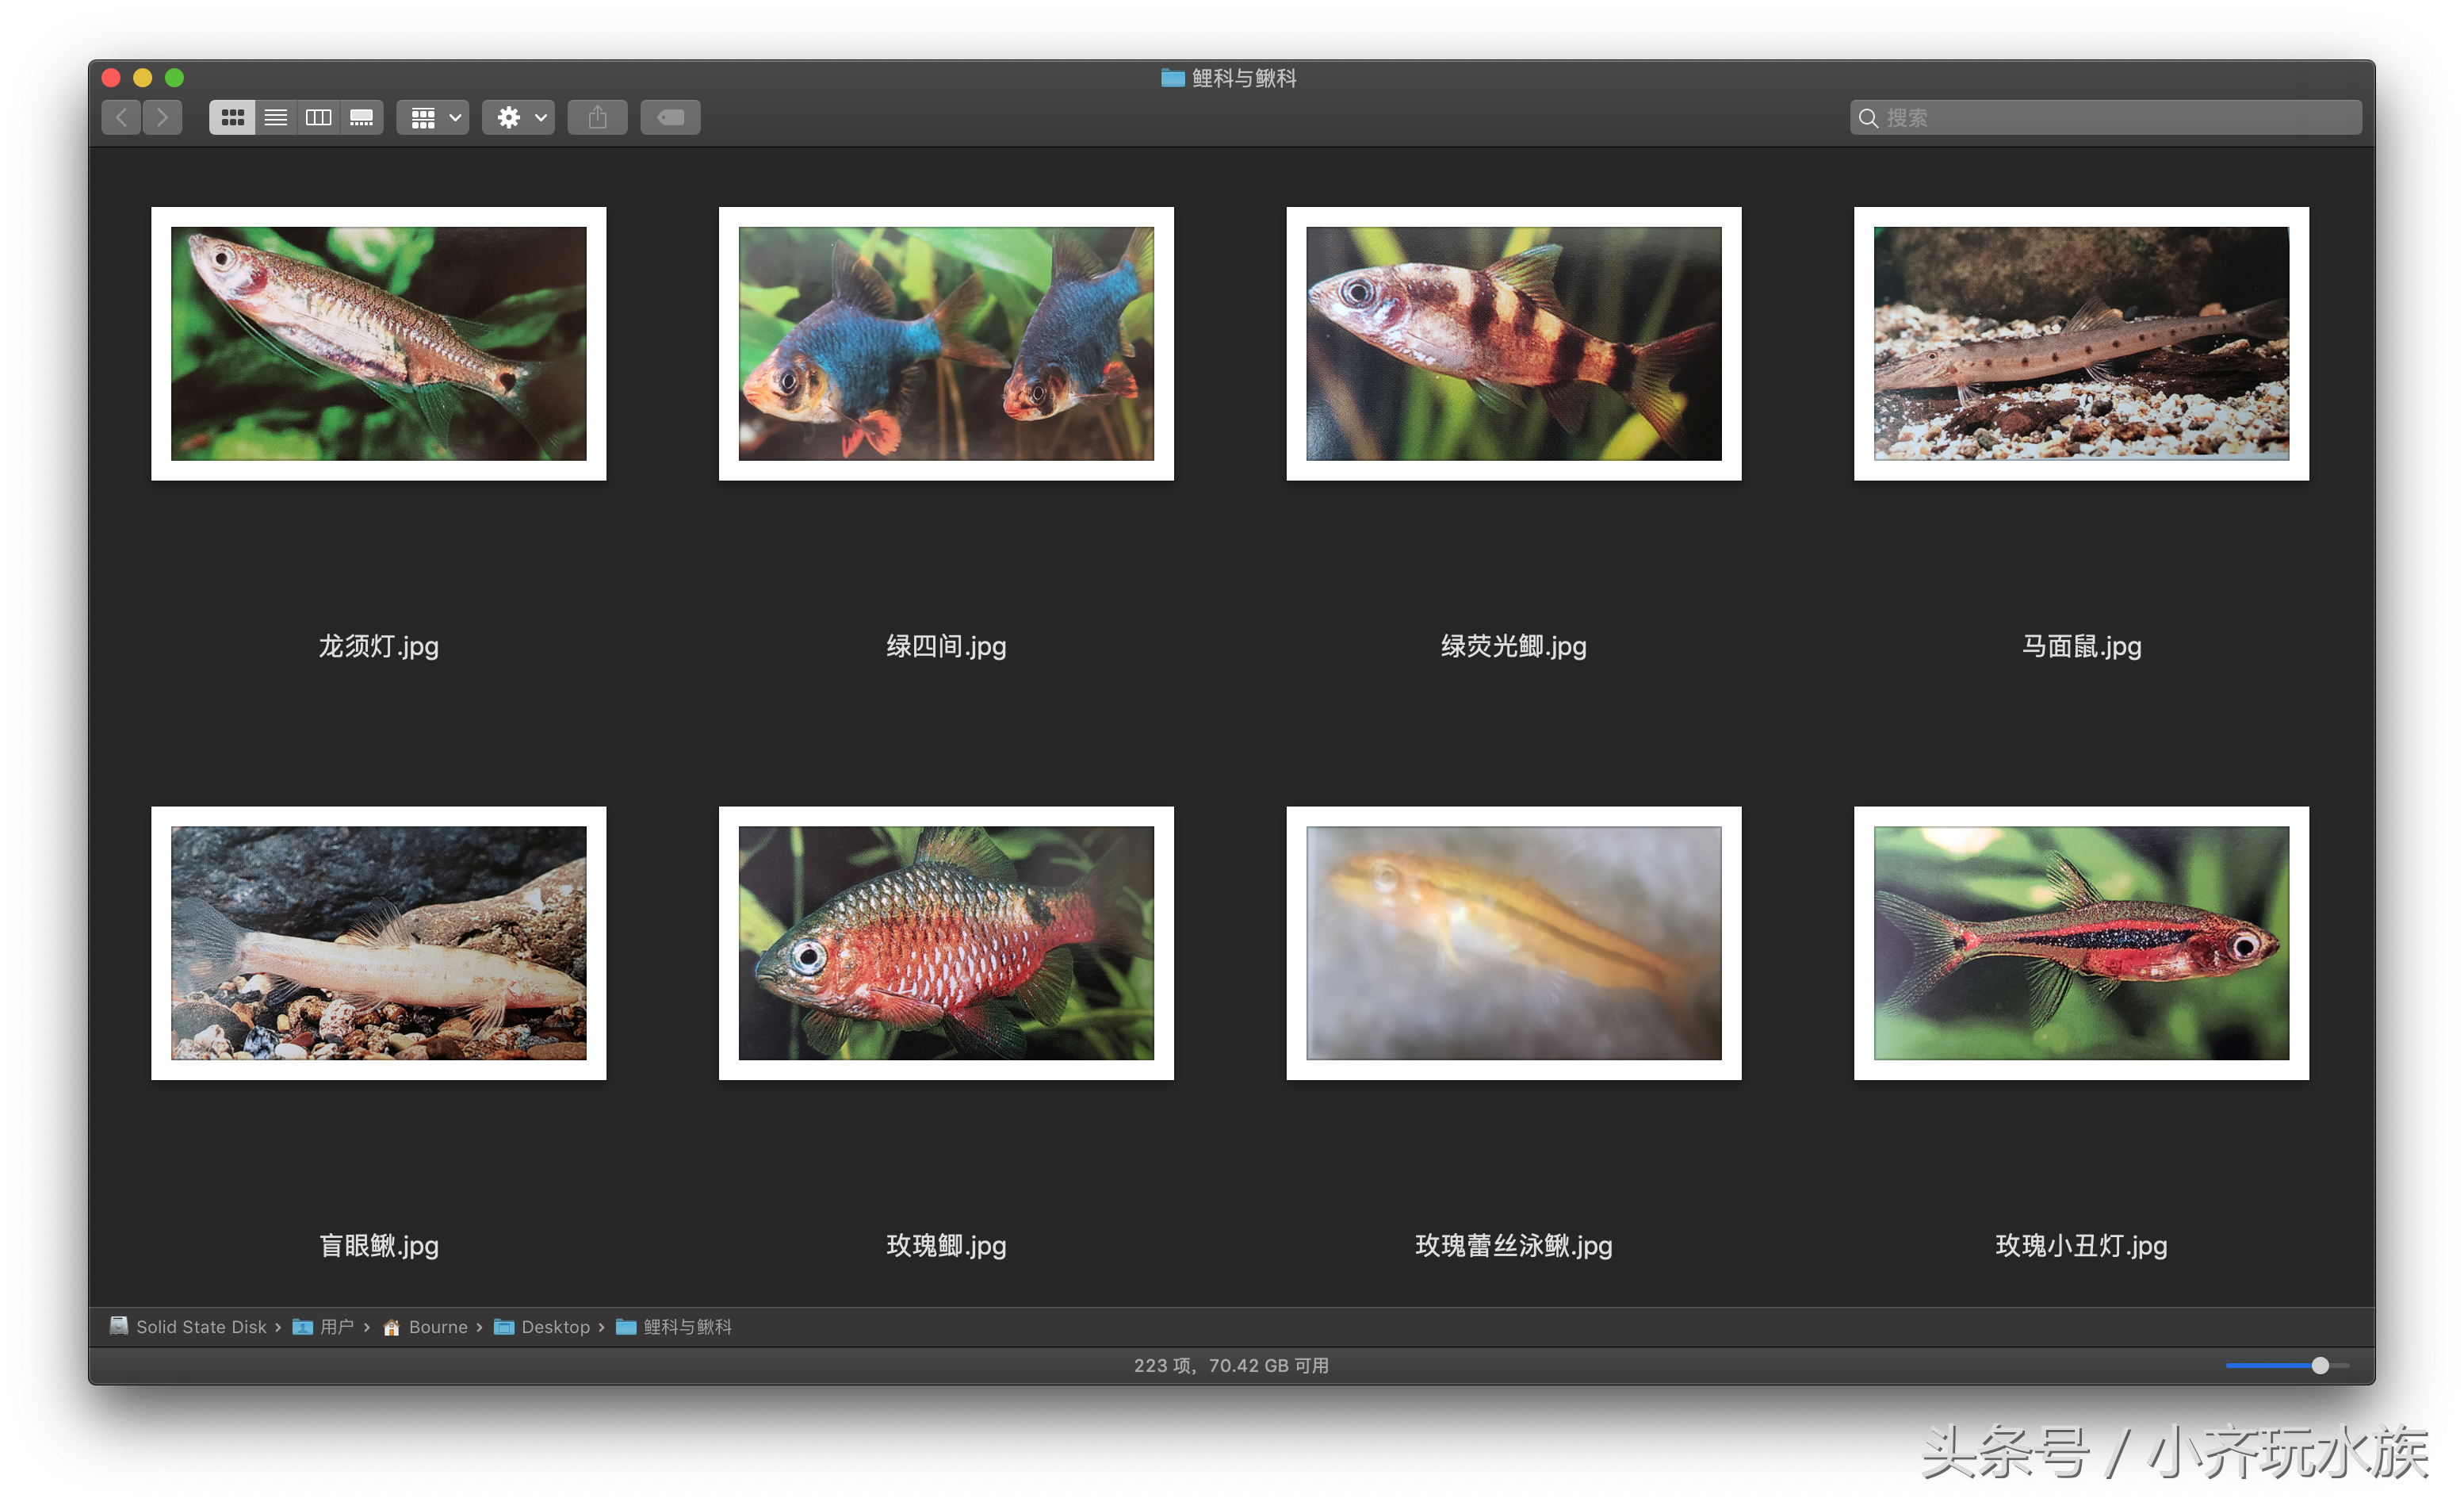Select the 玫瑰鲫.jpg thumbnail
2464x1502 pixels.
tap(946, 943)
